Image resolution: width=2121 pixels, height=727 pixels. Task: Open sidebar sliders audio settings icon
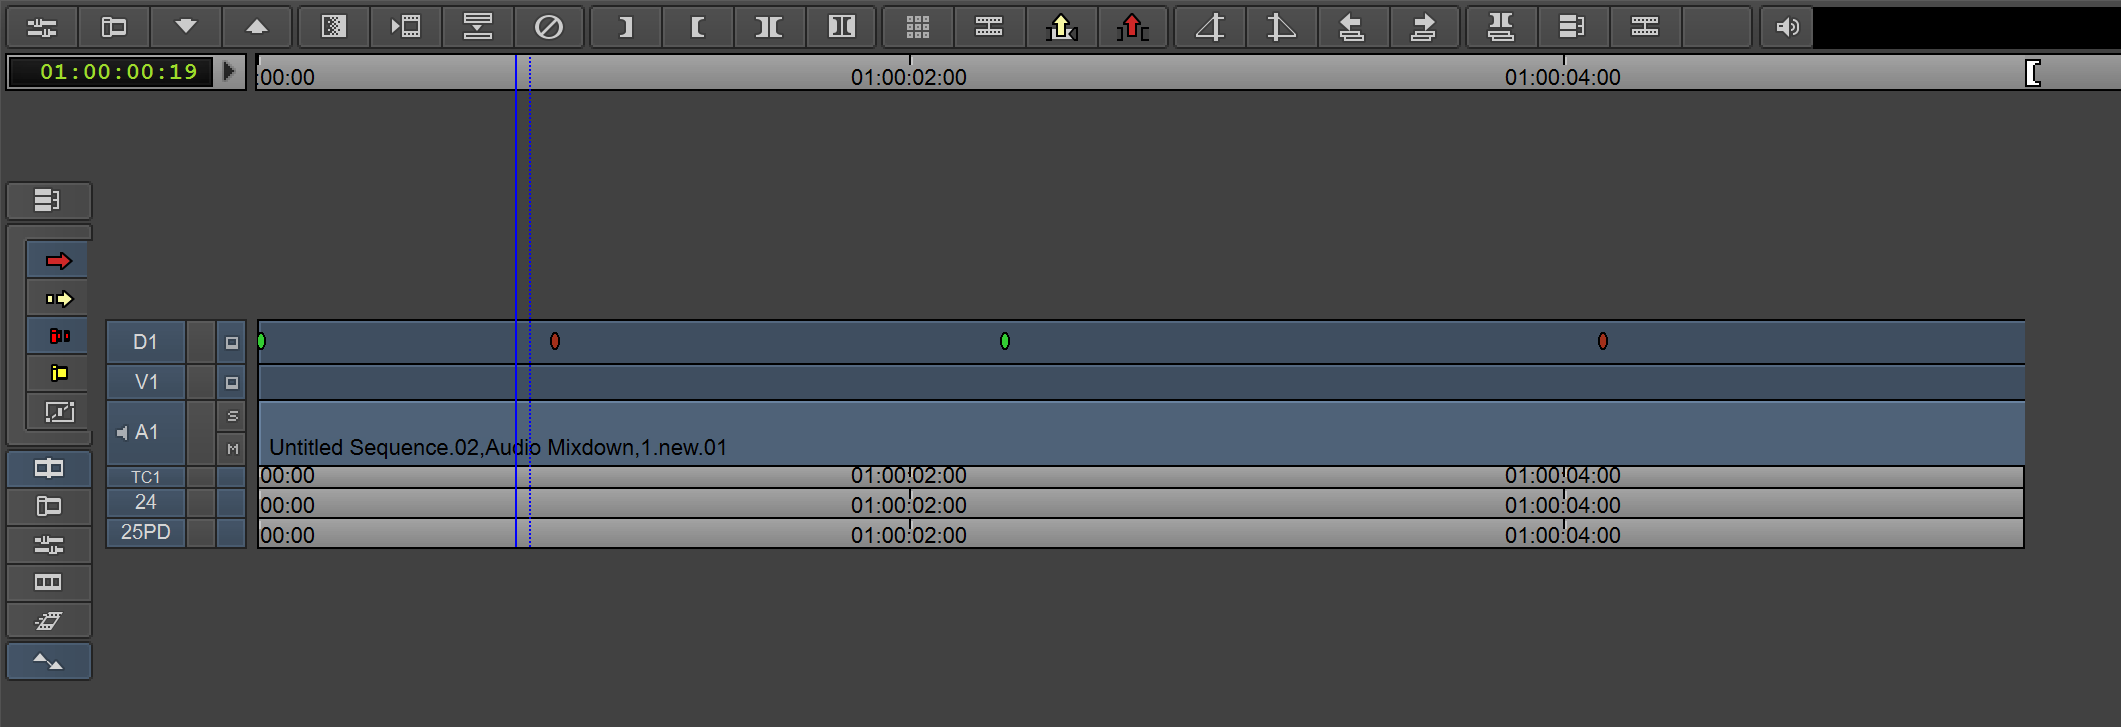pyautogui.click(x=49, y=544)
